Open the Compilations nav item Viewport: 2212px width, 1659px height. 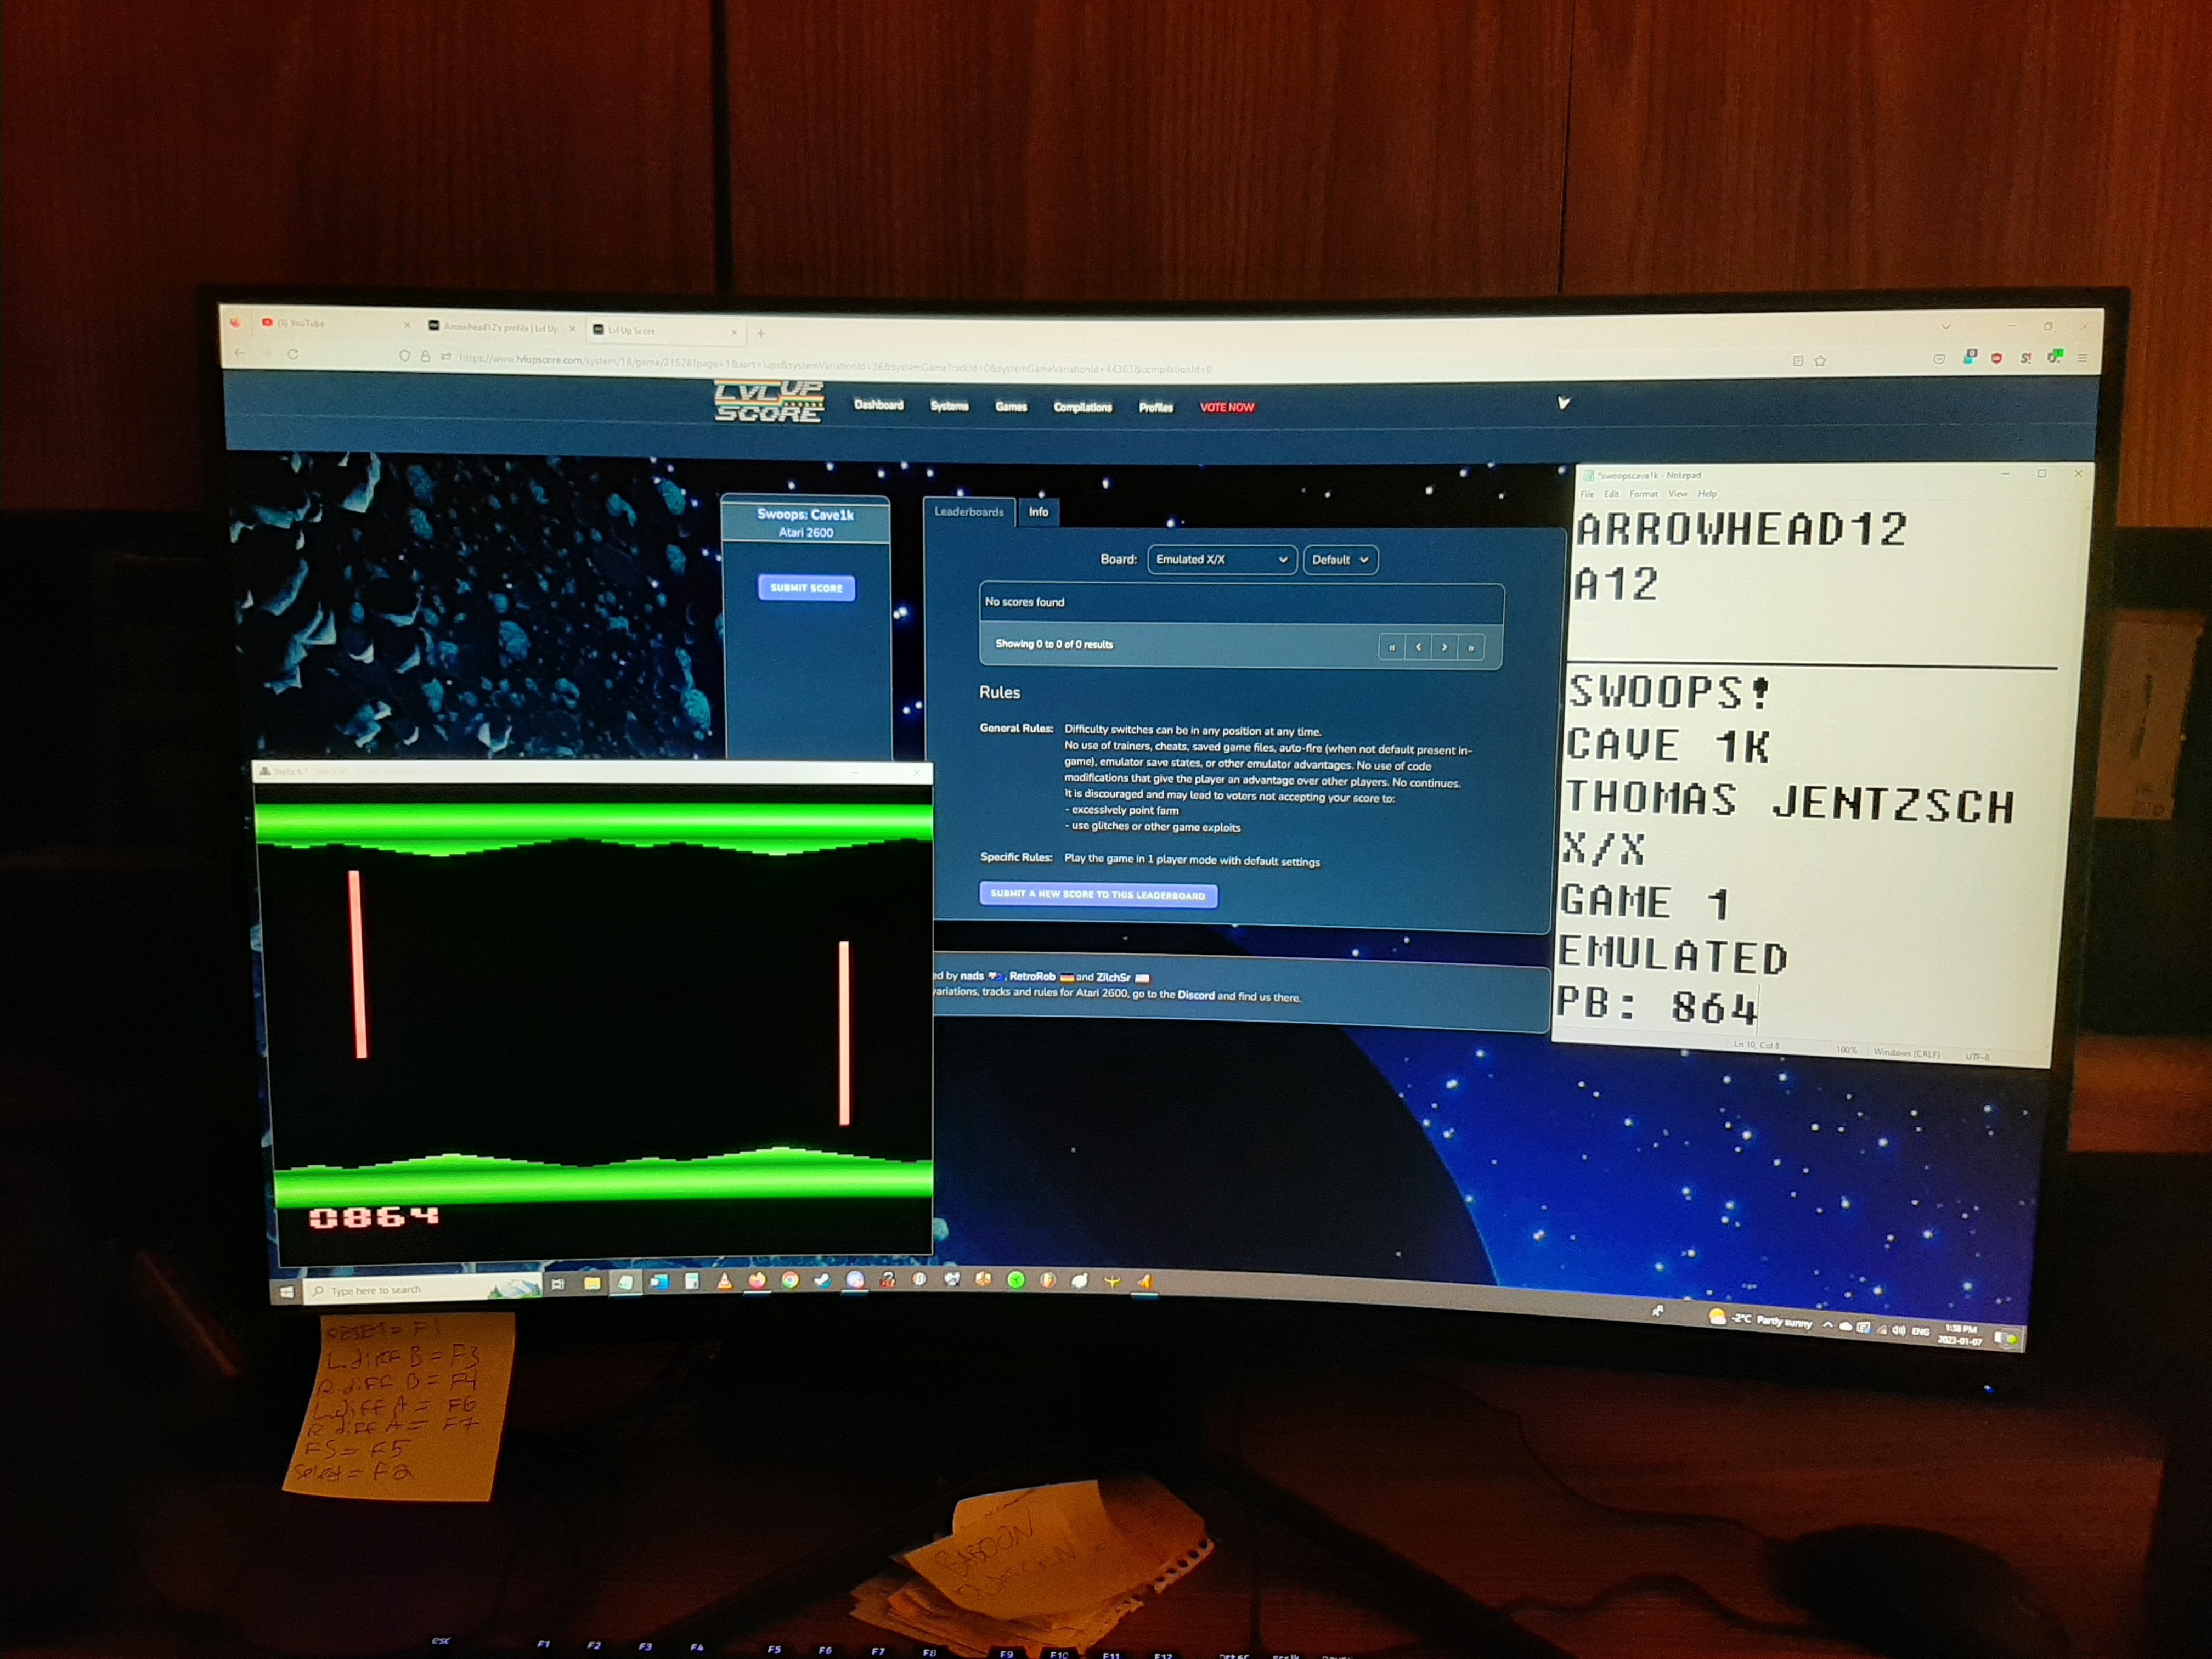coord(1082,407)
